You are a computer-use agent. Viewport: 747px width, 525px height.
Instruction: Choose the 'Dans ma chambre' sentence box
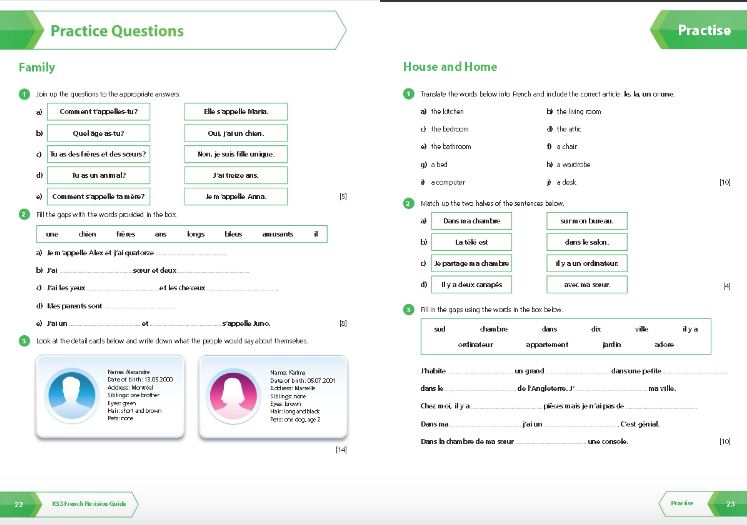point(472,221)
